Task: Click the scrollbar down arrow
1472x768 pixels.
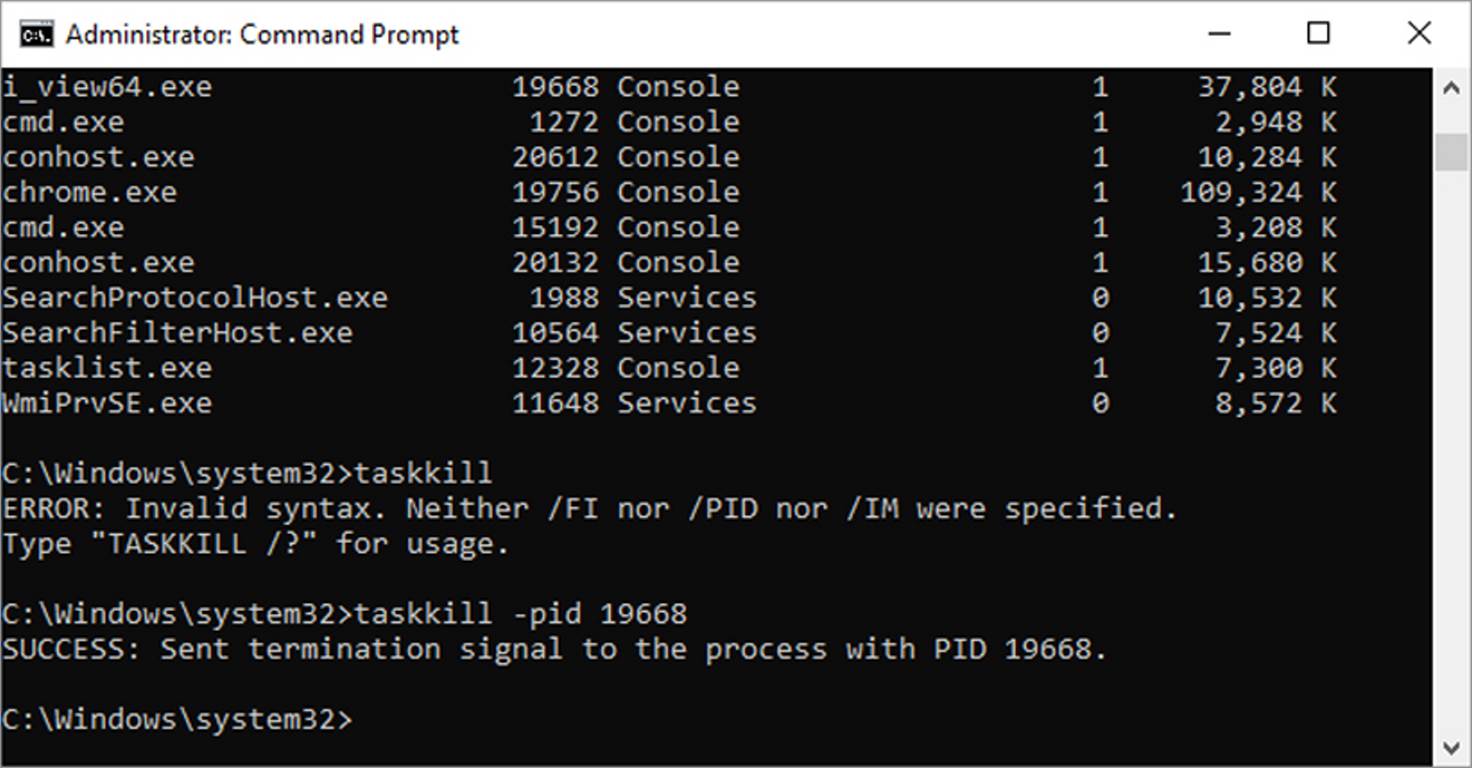Action: point(1452,746)
